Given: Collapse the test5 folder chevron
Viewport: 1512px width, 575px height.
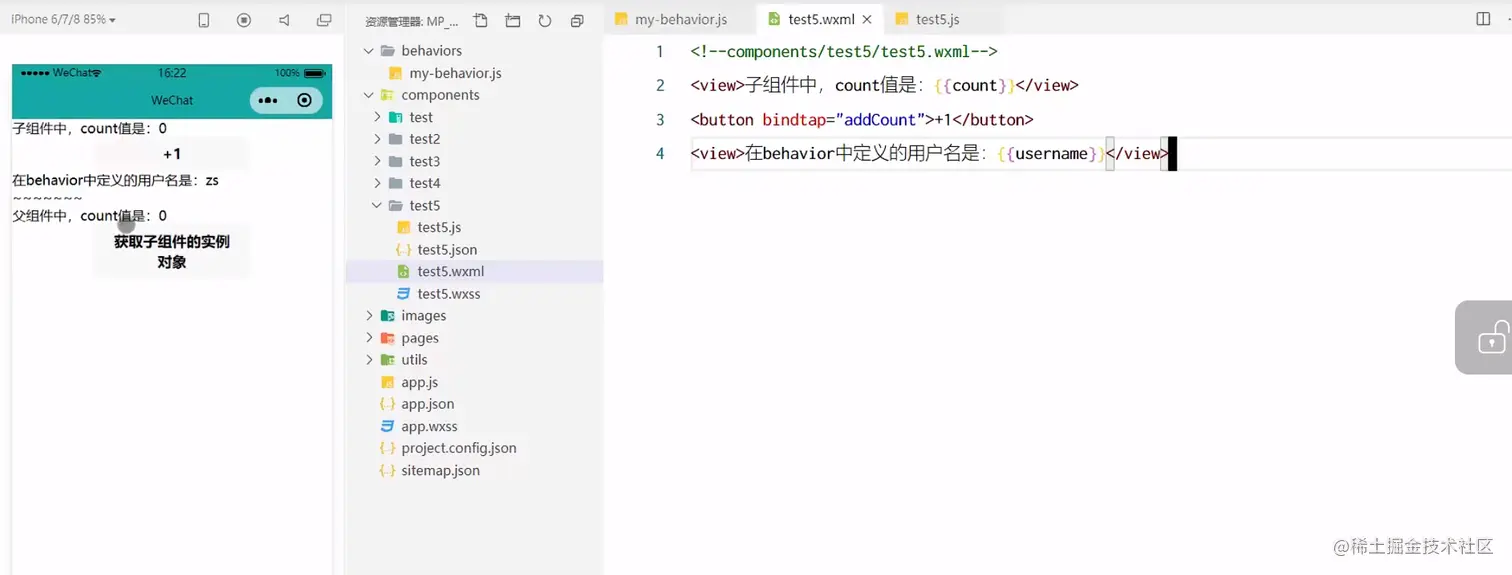Looking at the screenshot, I should pos(377,205).
